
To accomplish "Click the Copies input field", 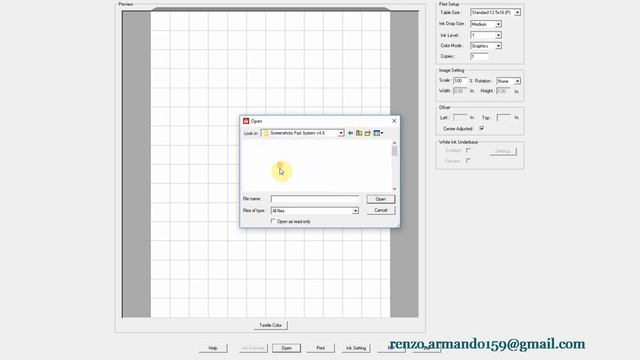I will click(x=479, y=56).
